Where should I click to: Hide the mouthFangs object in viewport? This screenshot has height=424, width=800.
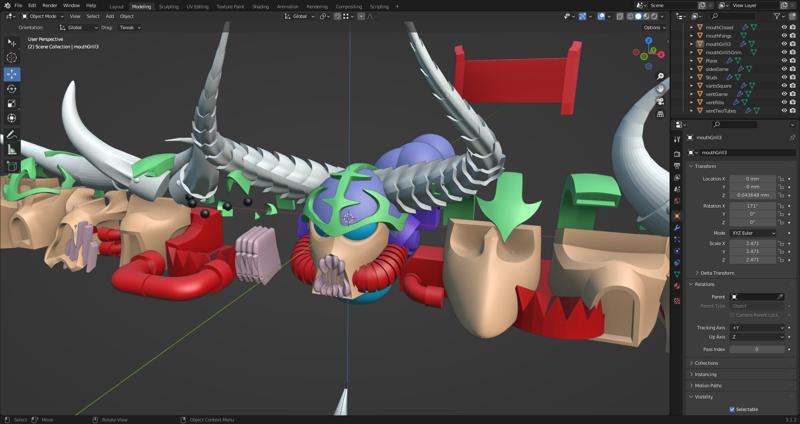(782, 36)
